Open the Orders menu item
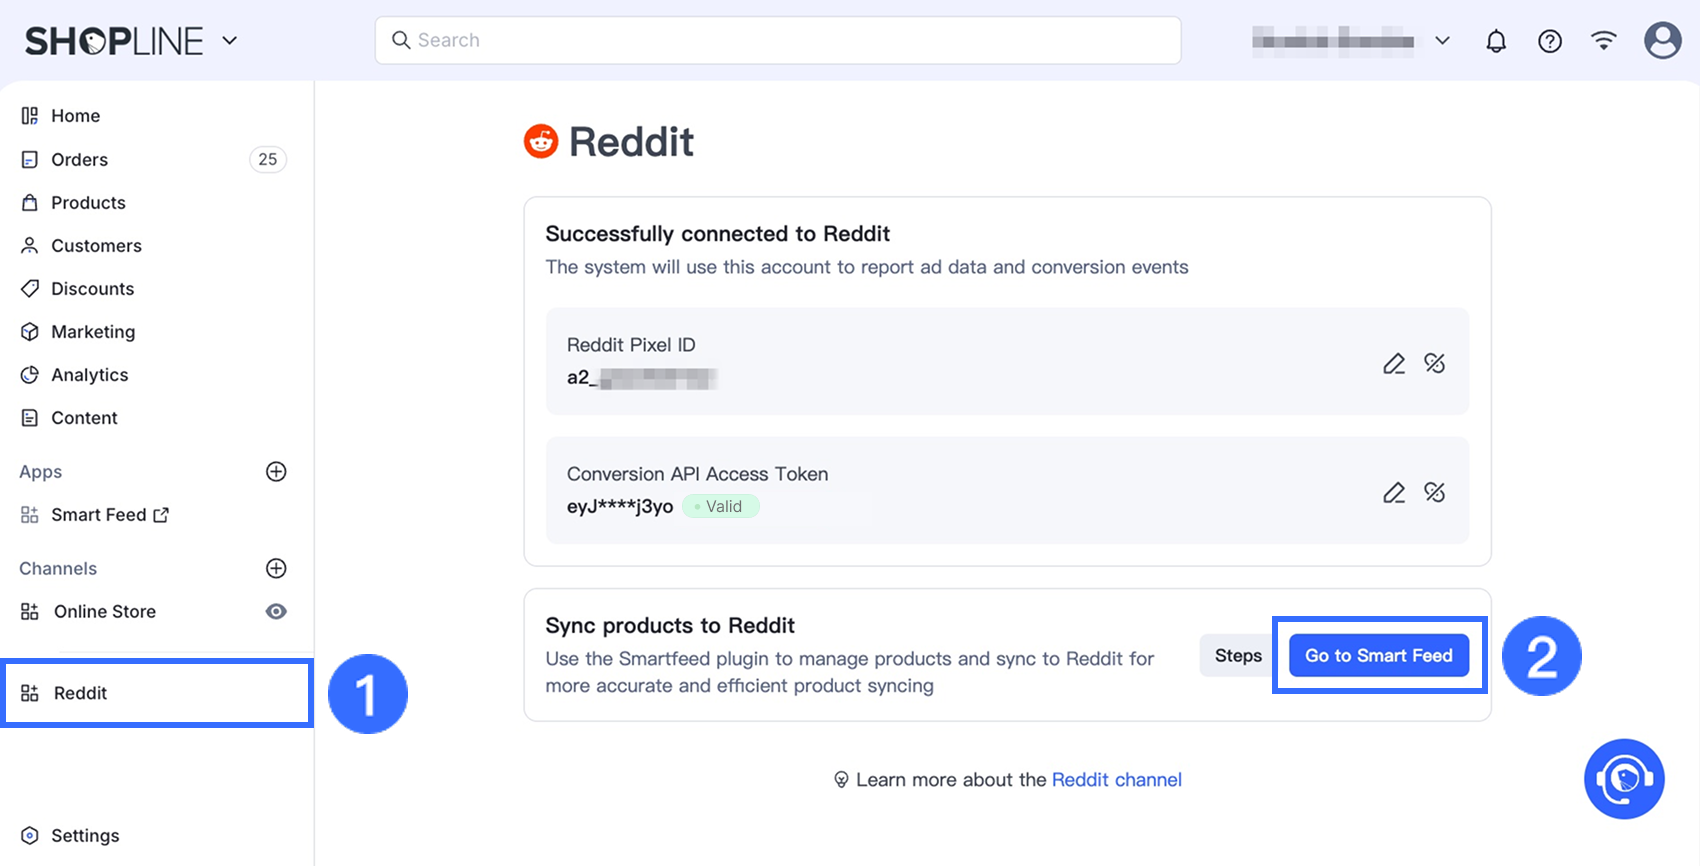Viewport: 1700px width, 866px height. point(79,160)
